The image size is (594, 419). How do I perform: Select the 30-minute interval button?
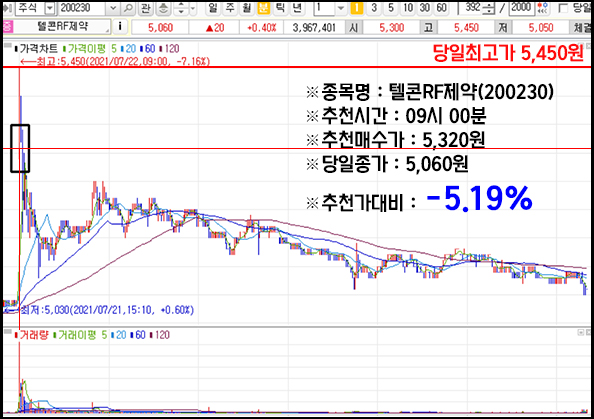tap(425, 8)
